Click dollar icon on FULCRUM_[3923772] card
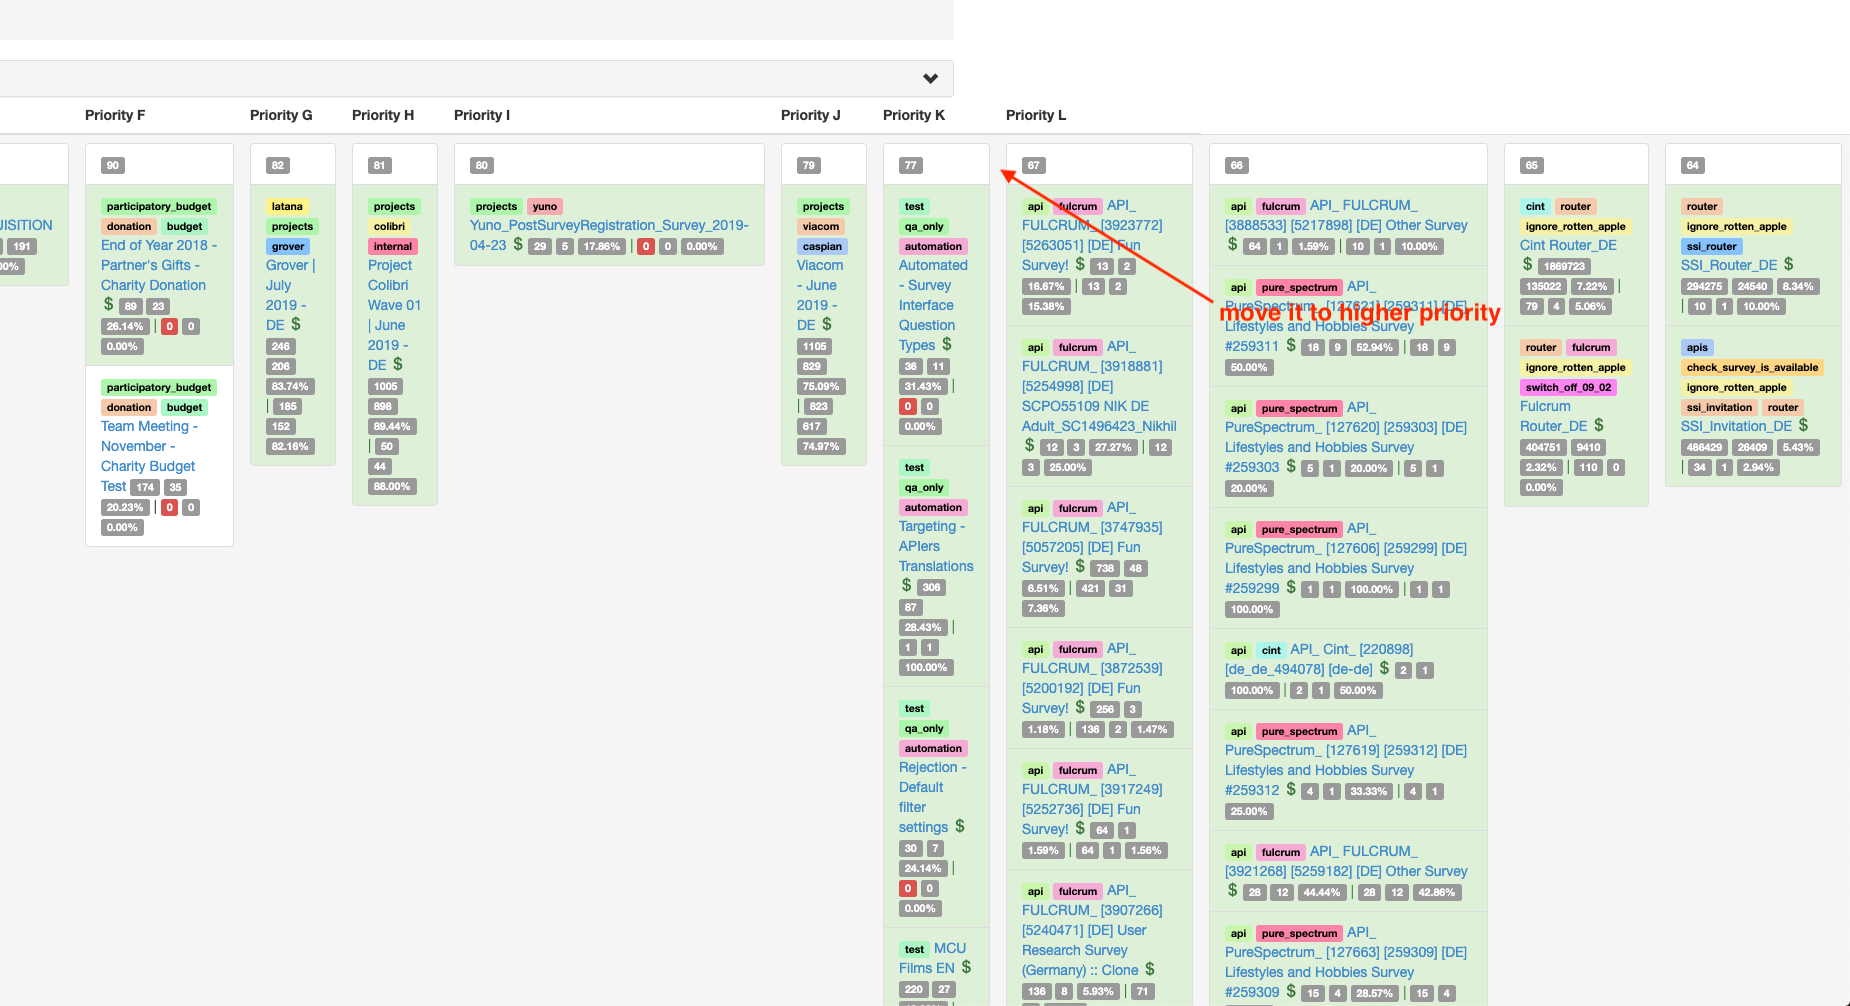The image size is (1850, 1006). pyautogui.click(x=1080, y=264)
